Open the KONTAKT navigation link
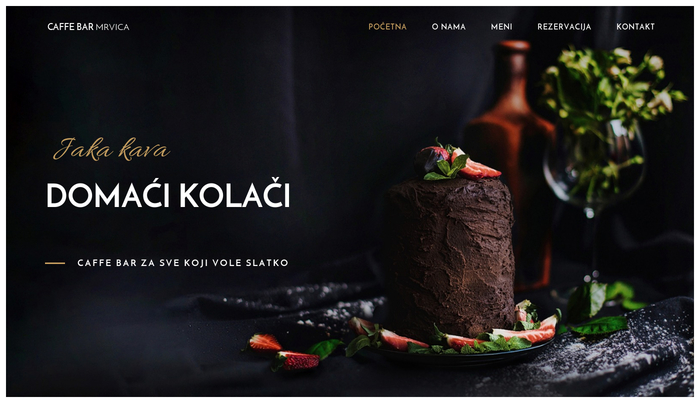The height and width of the screenshot is (400, 700). click(x=635, y=27)
